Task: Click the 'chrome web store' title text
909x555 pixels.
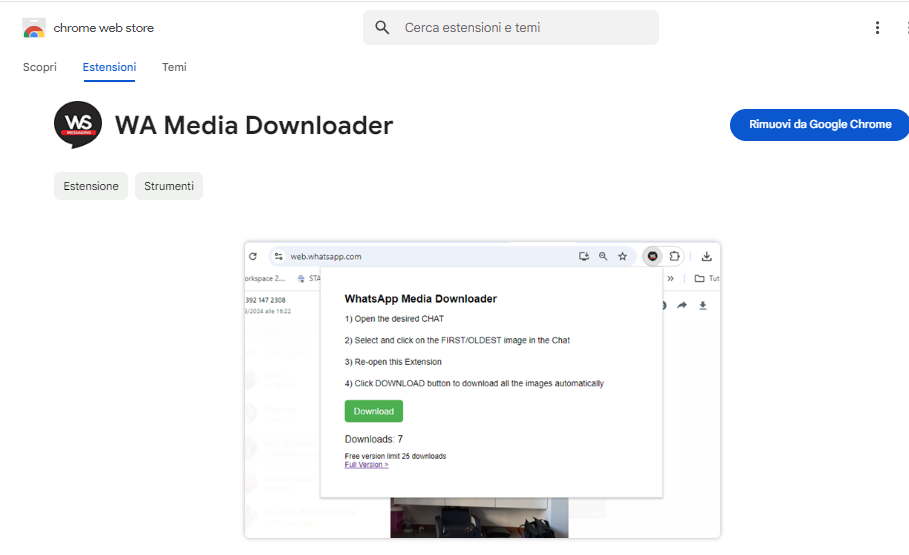Action: (104, 28)
